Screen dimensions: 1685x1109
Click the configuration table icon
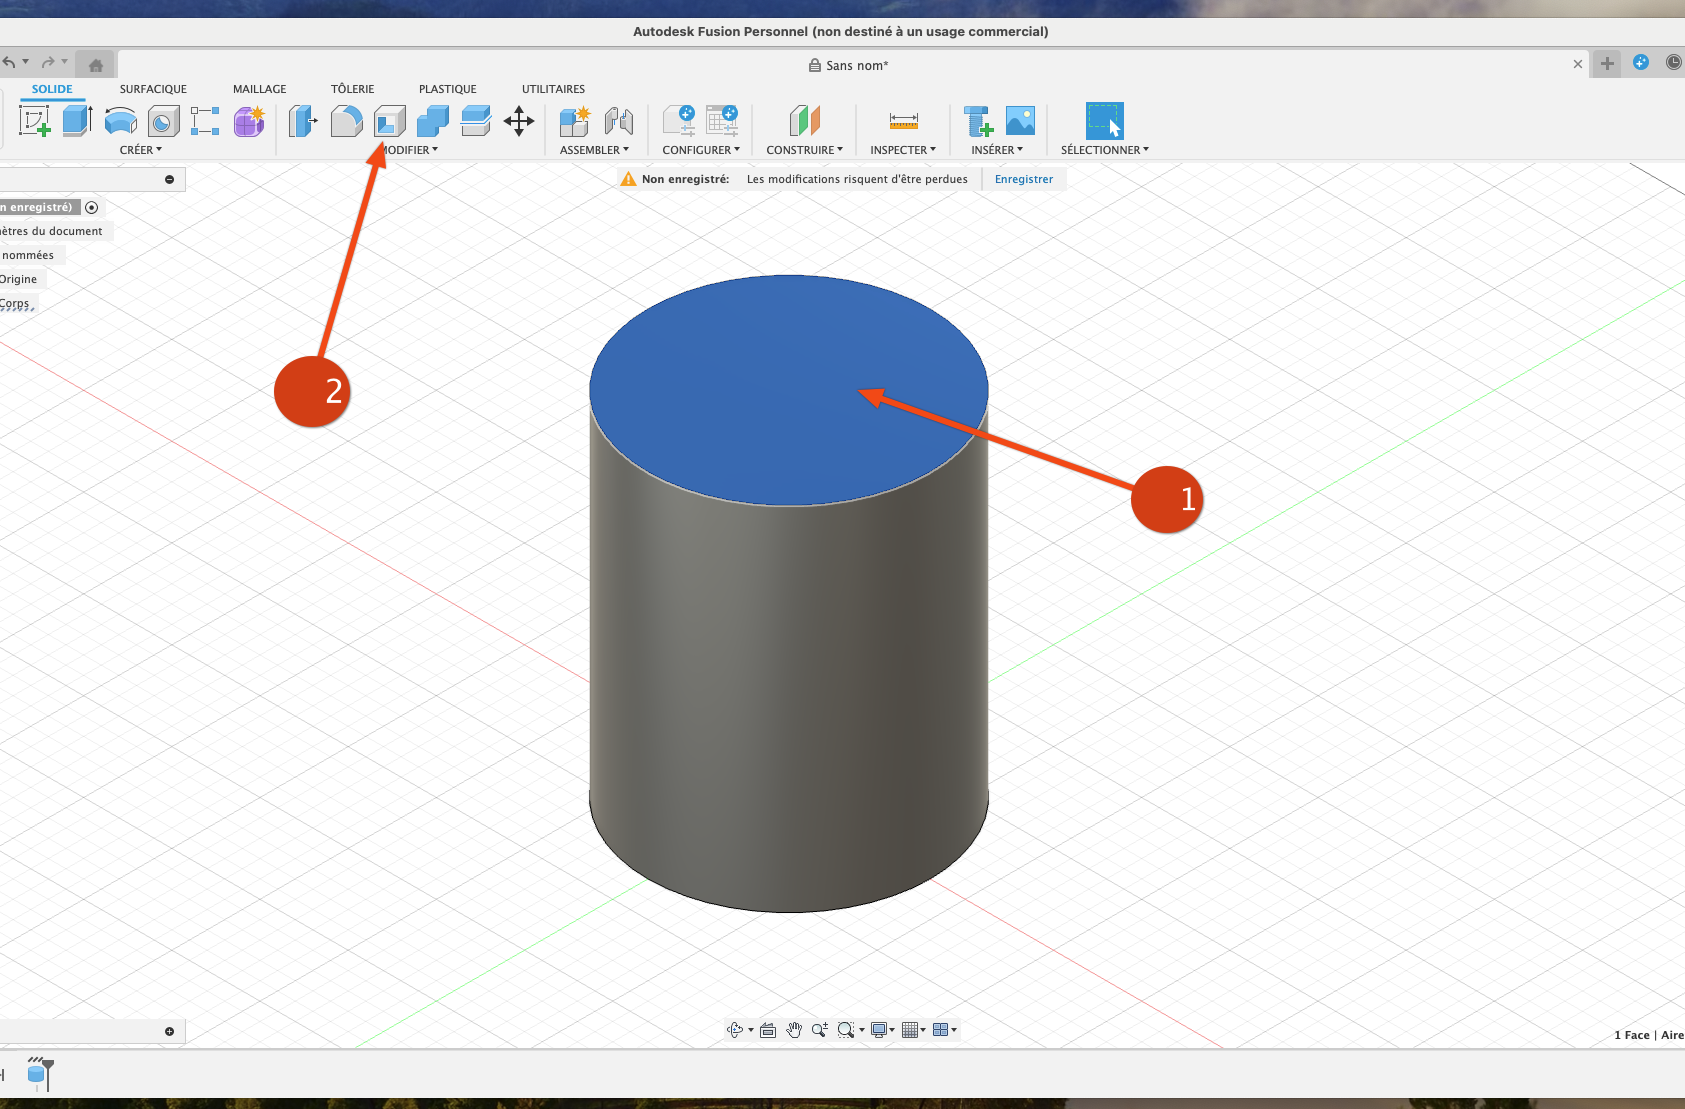click(x=722, y=121)
